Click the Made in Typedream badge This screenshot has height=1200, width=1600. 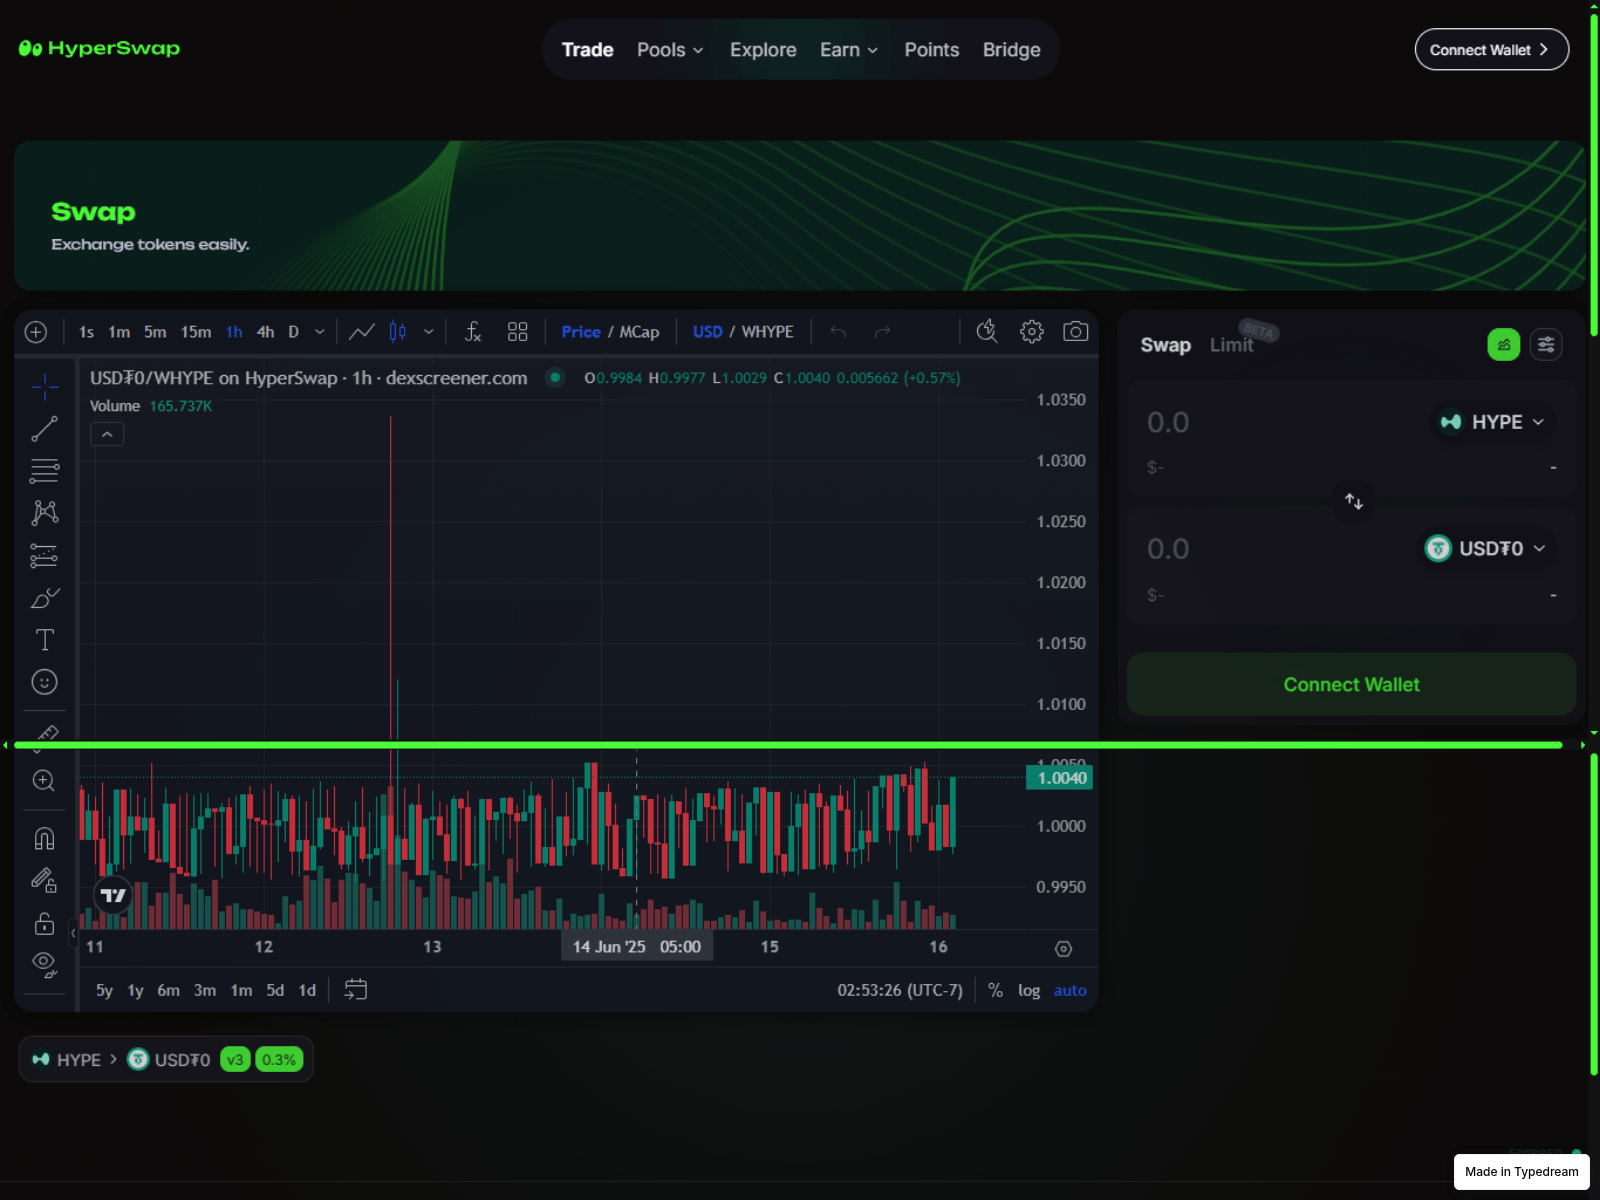point(1521,1172)
